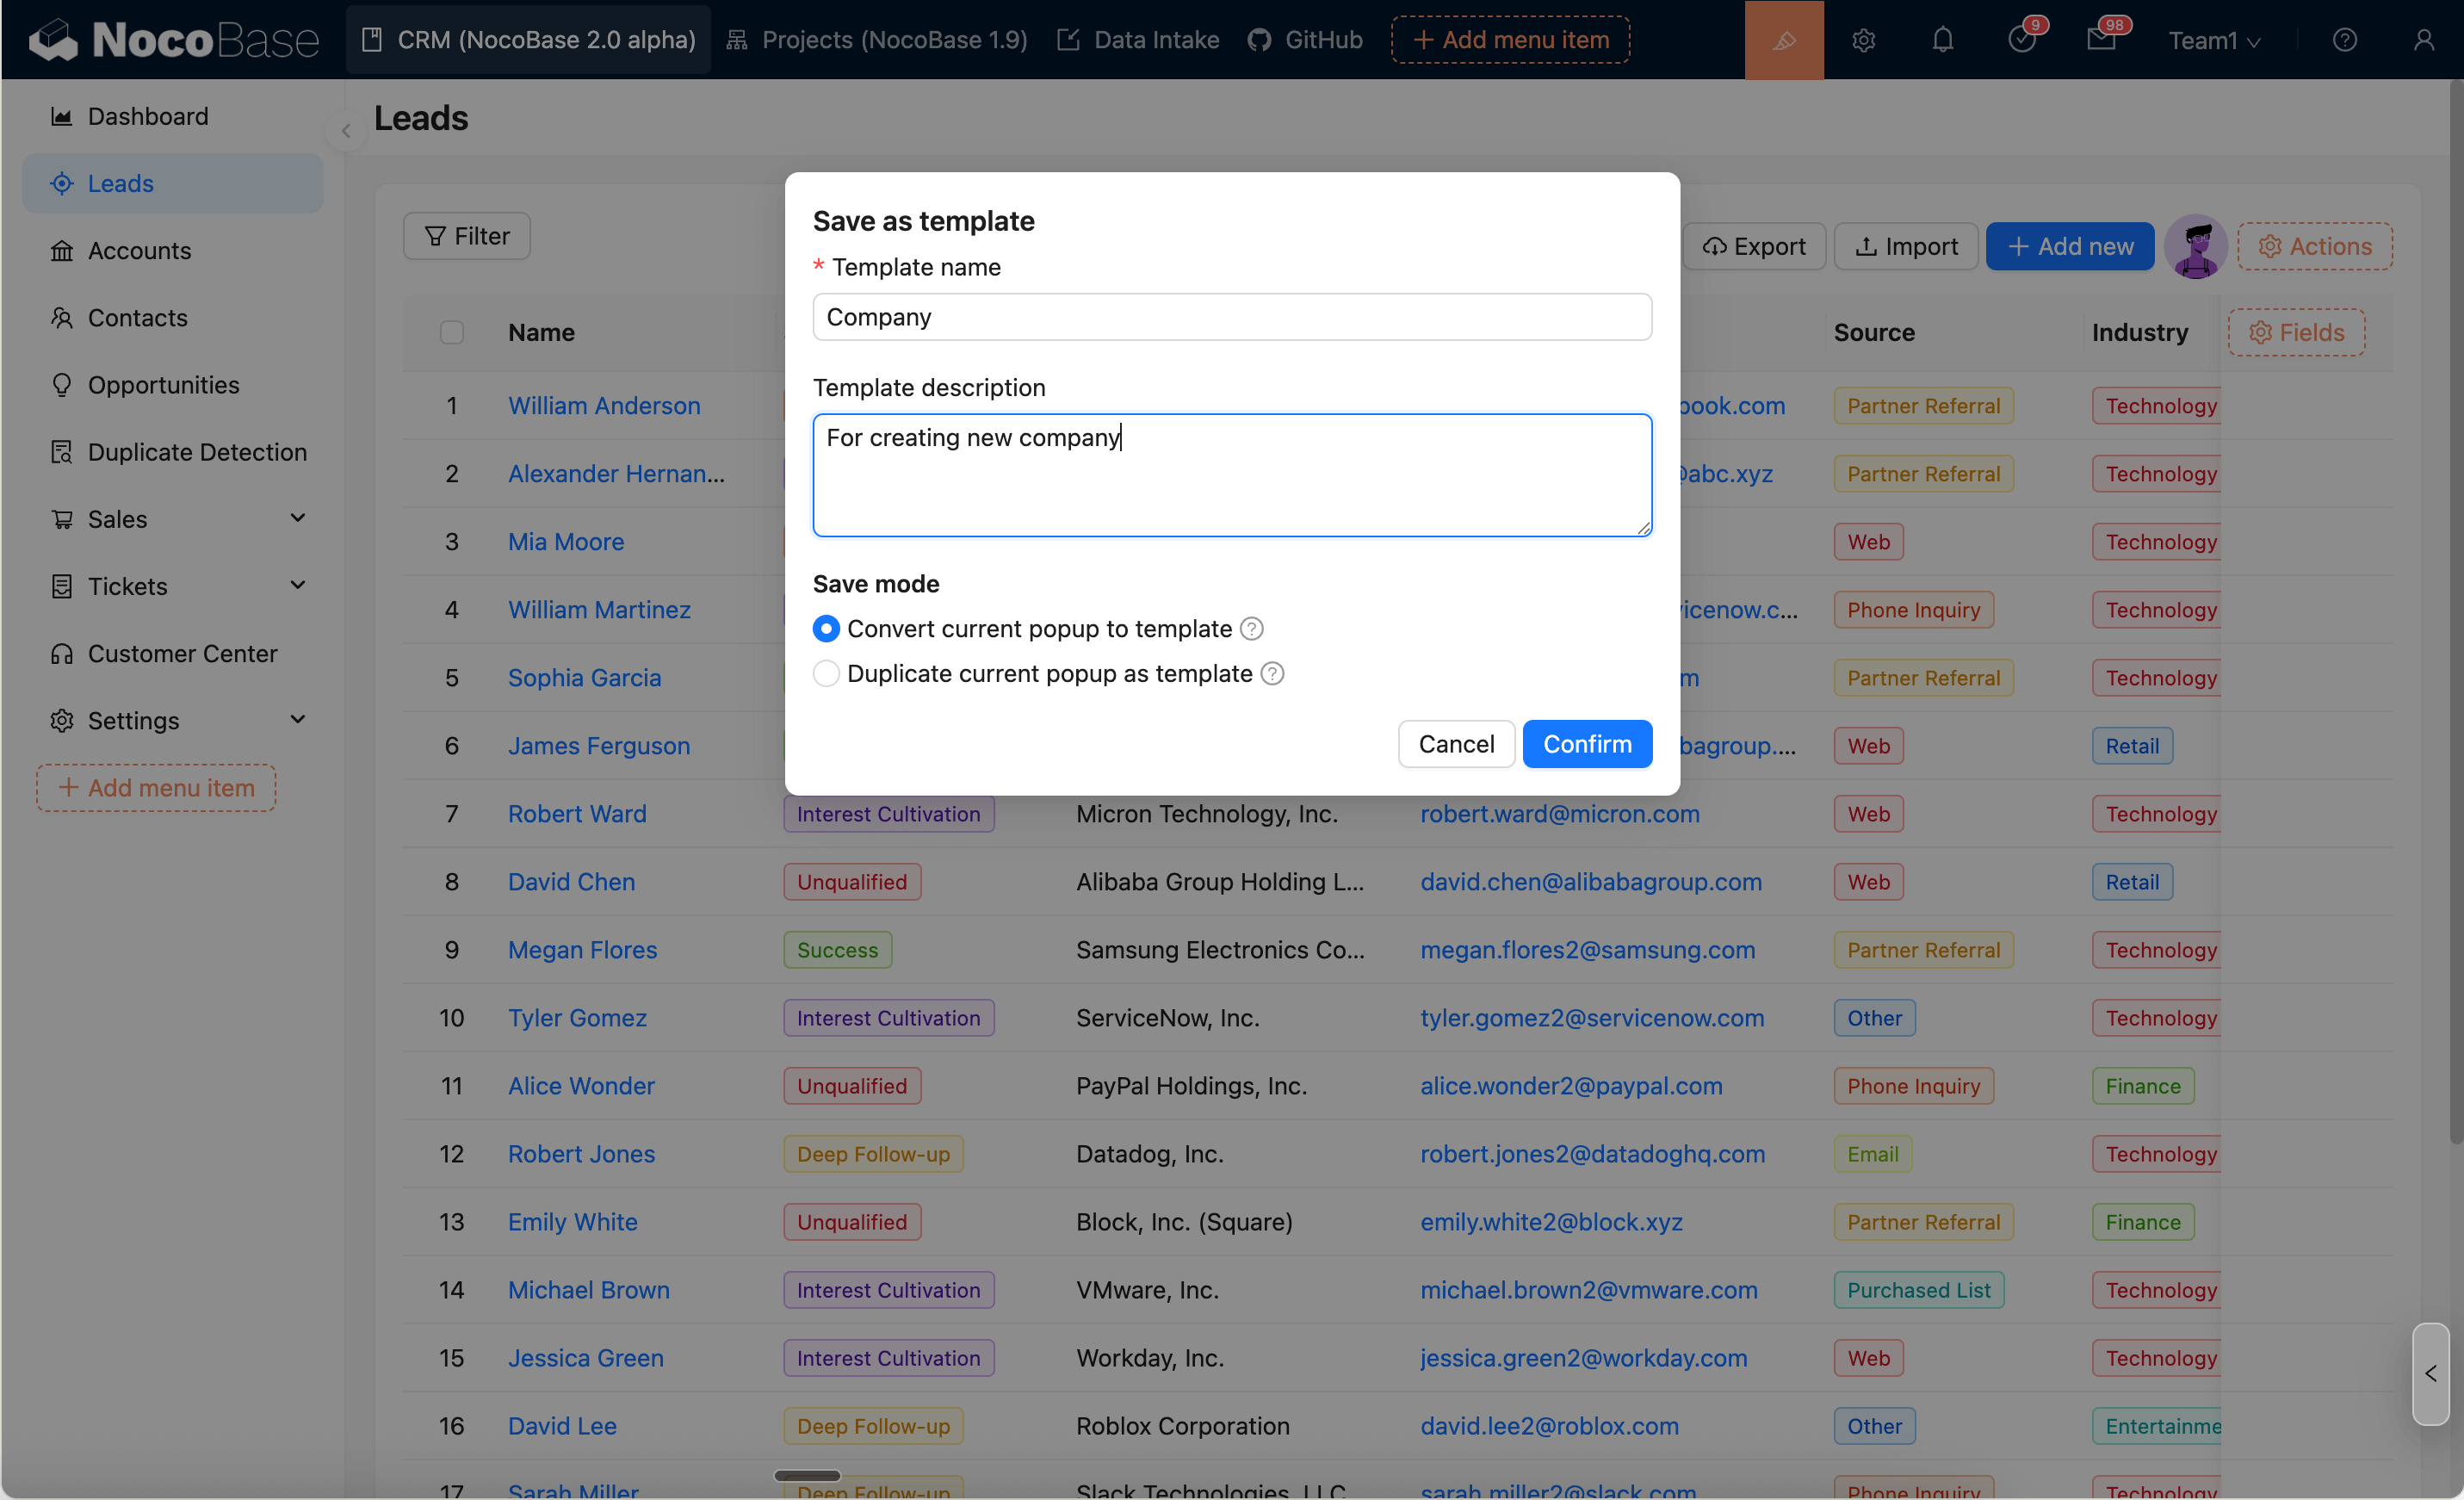Screen dimensions: 2464x1500
Task: Go to Accounts in the sidebar
Action: tap(139, 251)
